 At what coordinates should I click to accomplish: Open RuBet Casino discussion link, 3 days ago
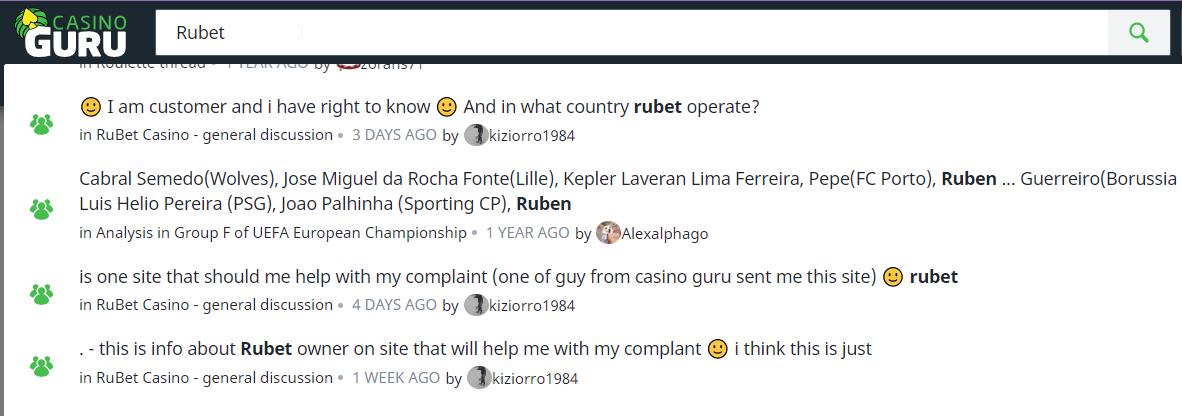click(x=214, y=135)
